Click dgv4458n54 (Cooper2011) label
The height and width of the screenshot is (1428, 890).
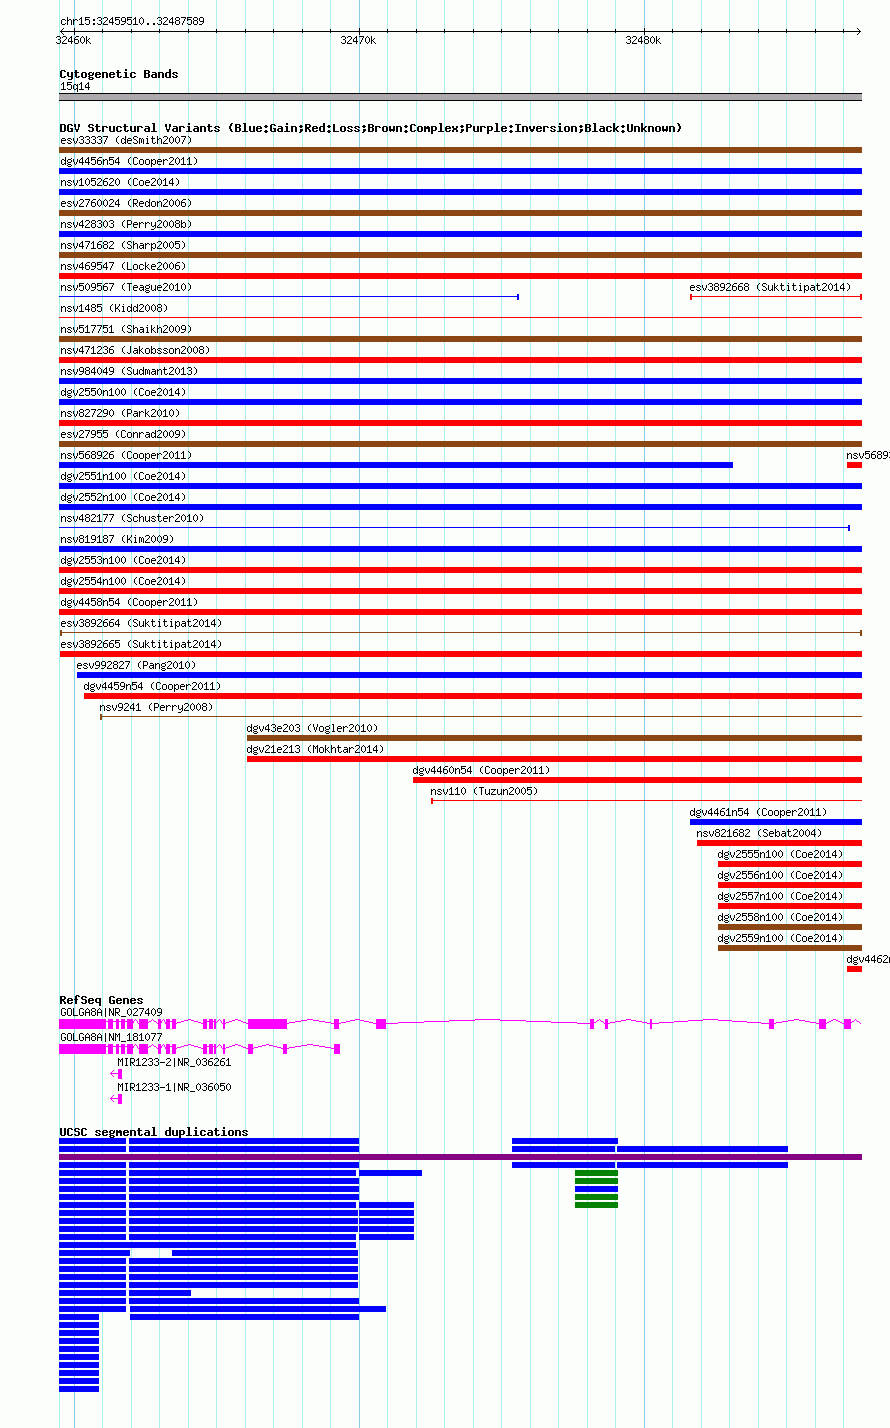(x=129, y=602)
